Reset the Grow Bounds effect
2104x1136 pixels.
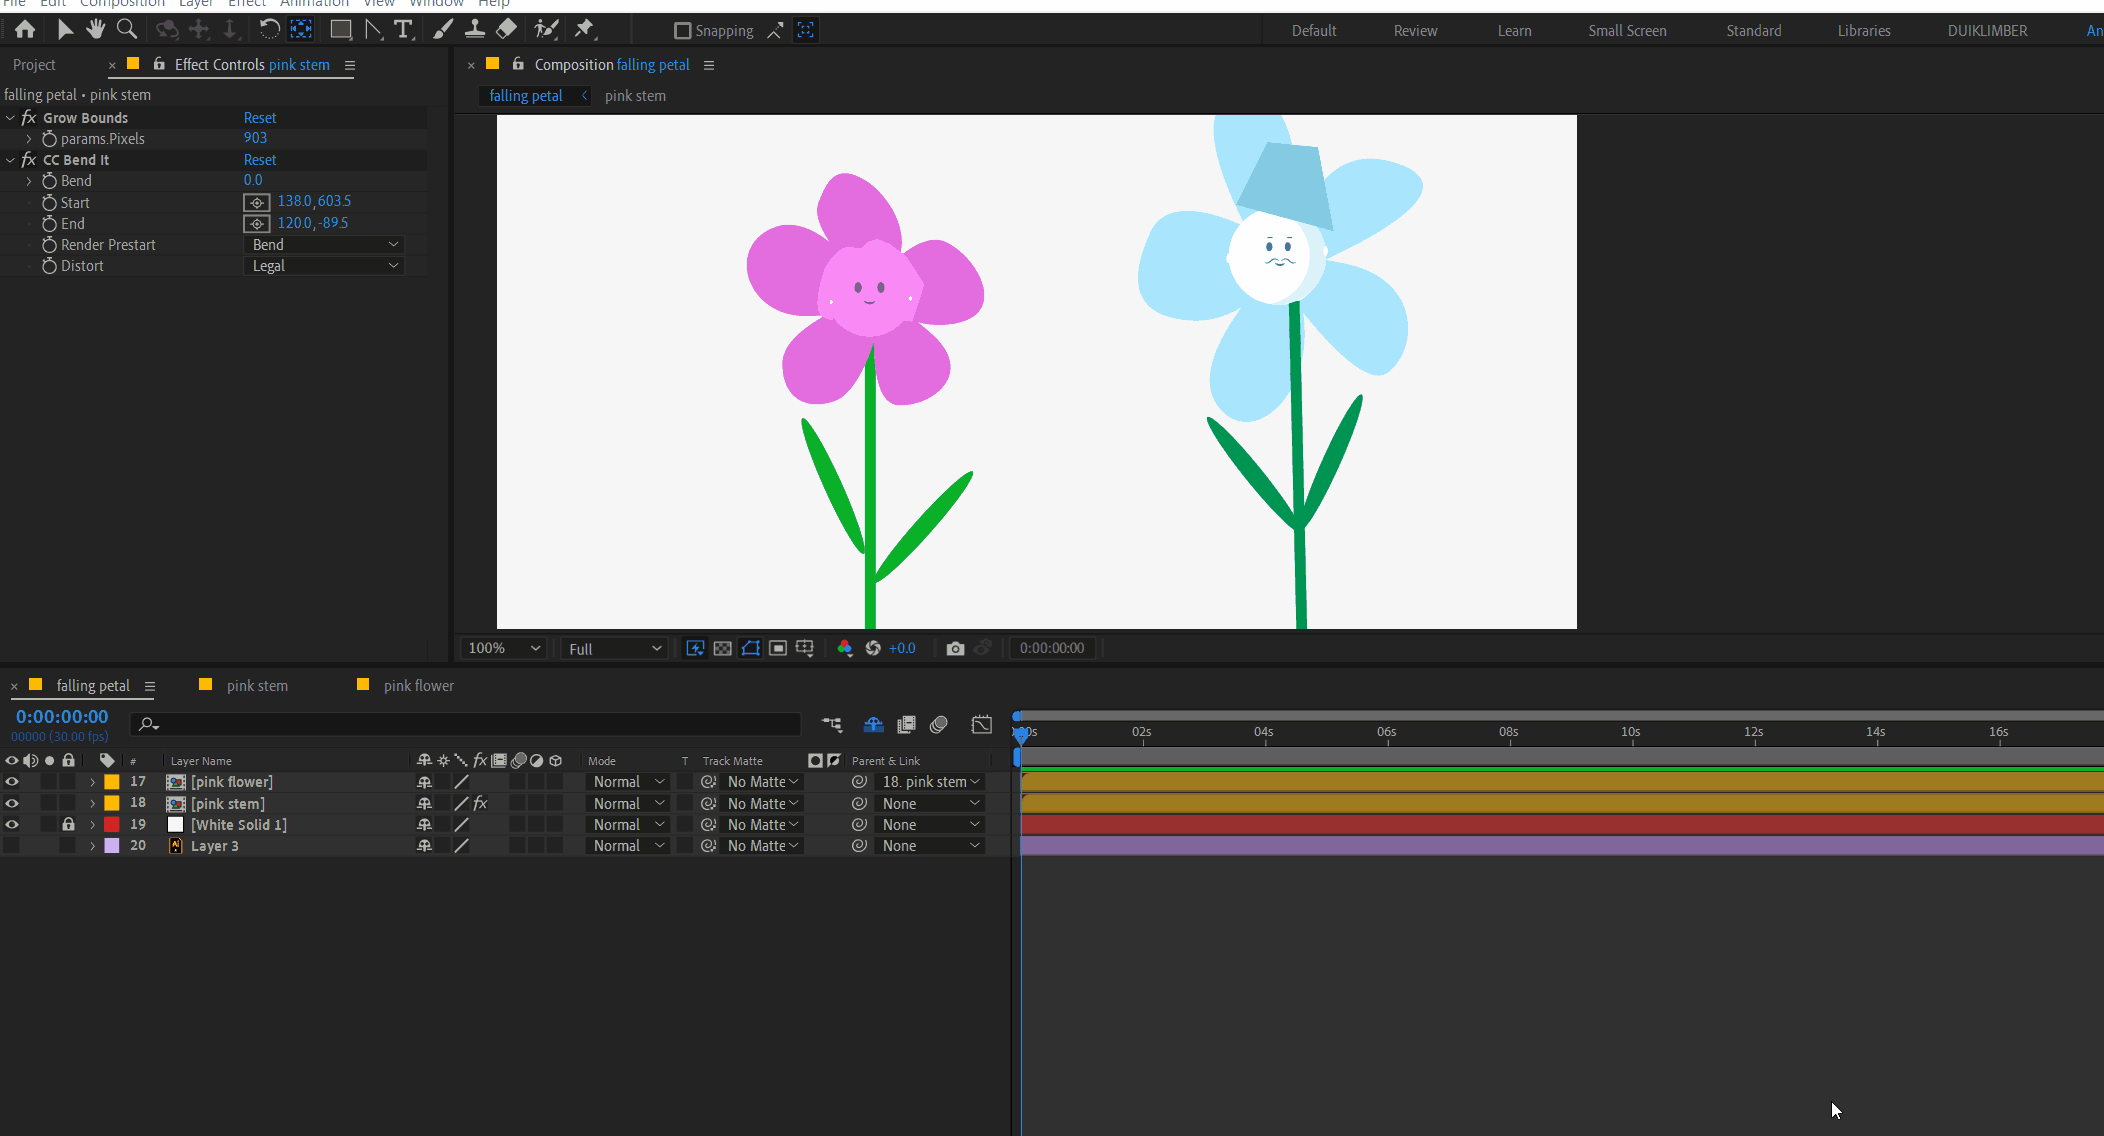260,118
